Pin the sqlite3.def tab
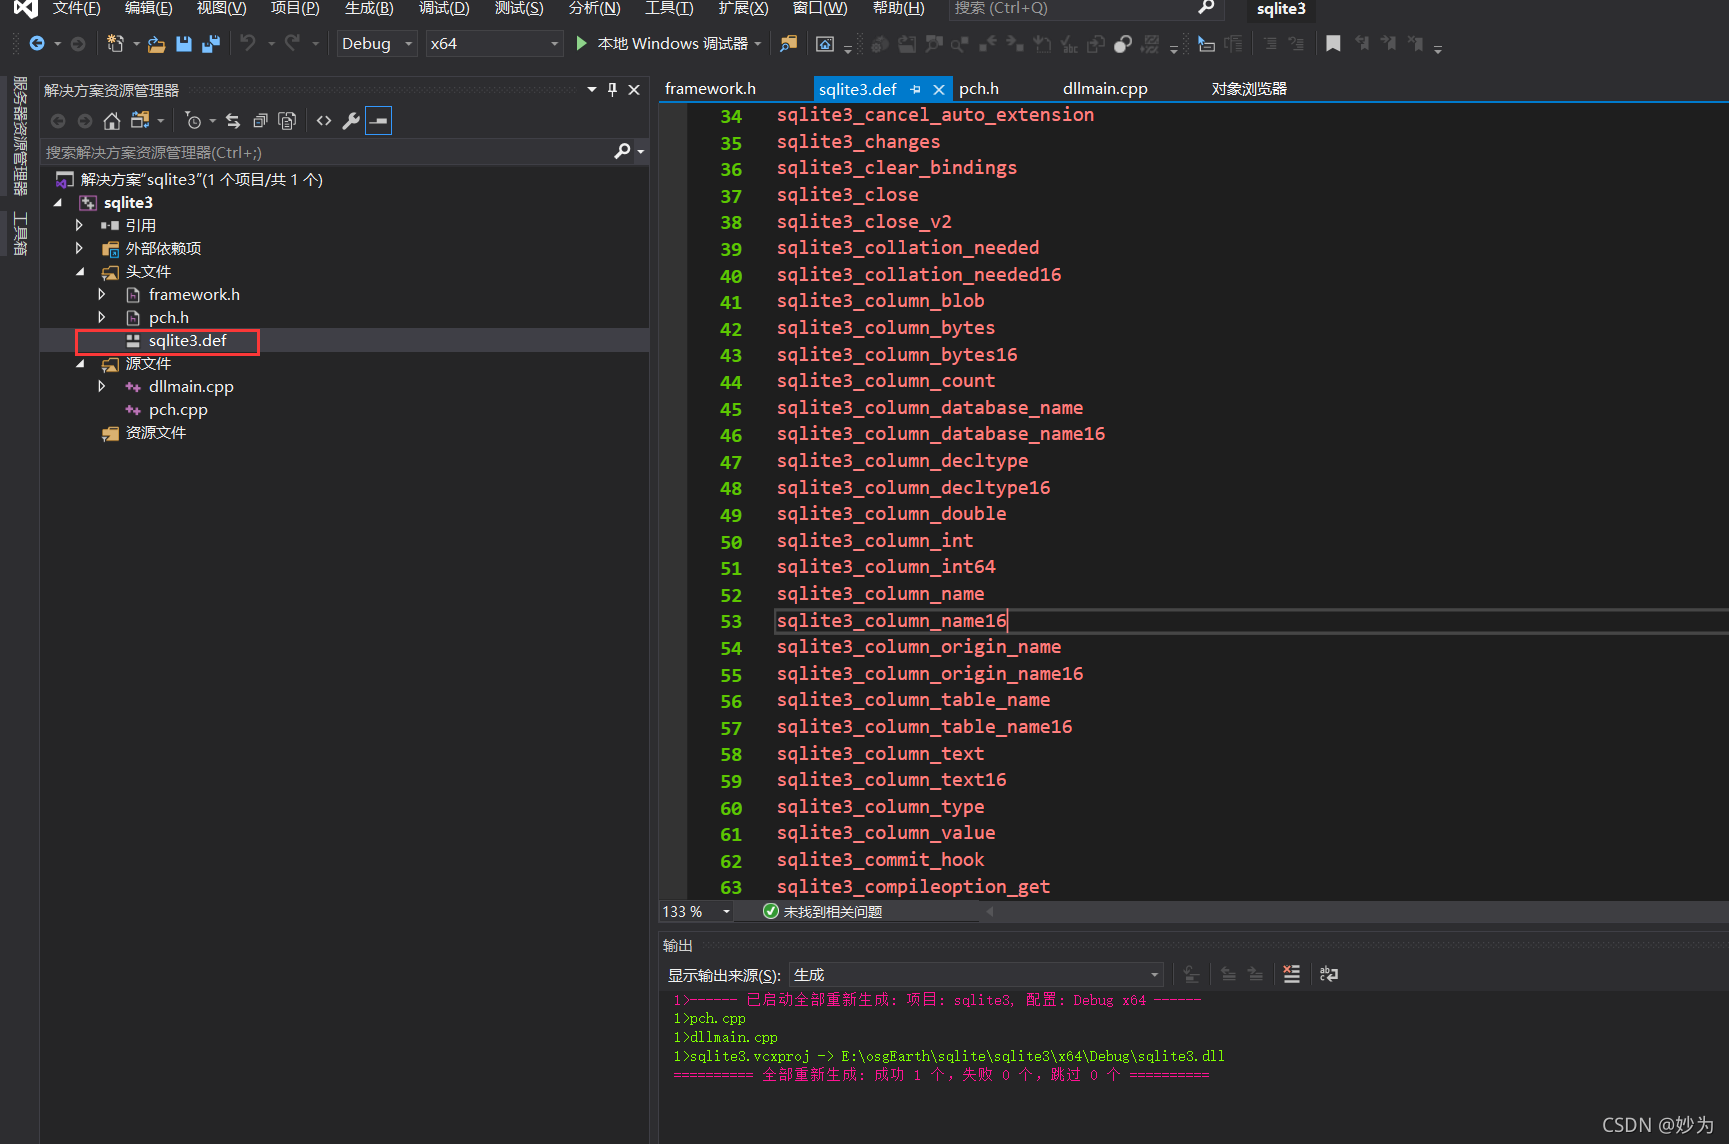 pos(915,89)
